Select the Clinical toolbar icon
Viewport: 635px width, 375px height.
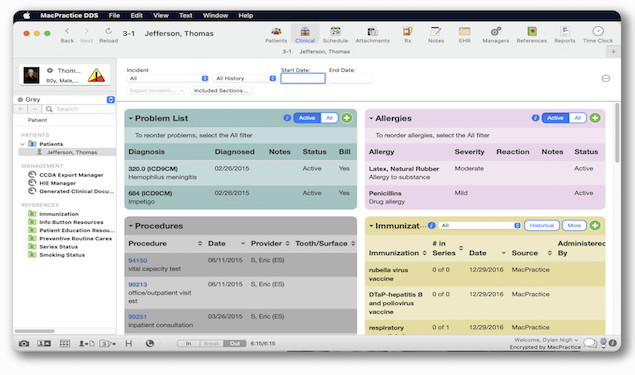tap(305, 35)
